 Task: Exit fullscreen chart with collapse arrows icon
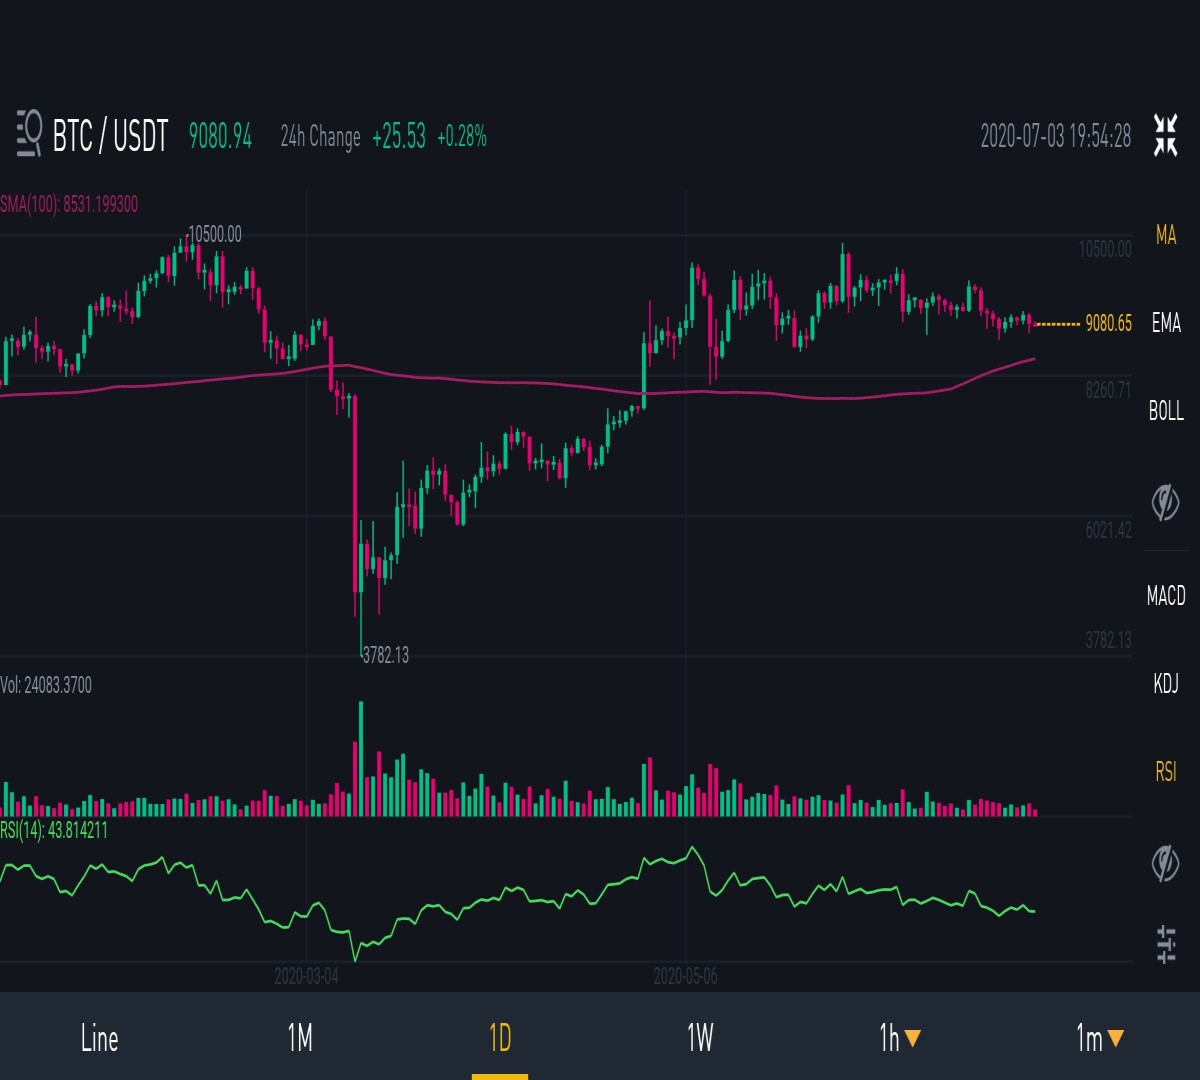coord(1165,135)
